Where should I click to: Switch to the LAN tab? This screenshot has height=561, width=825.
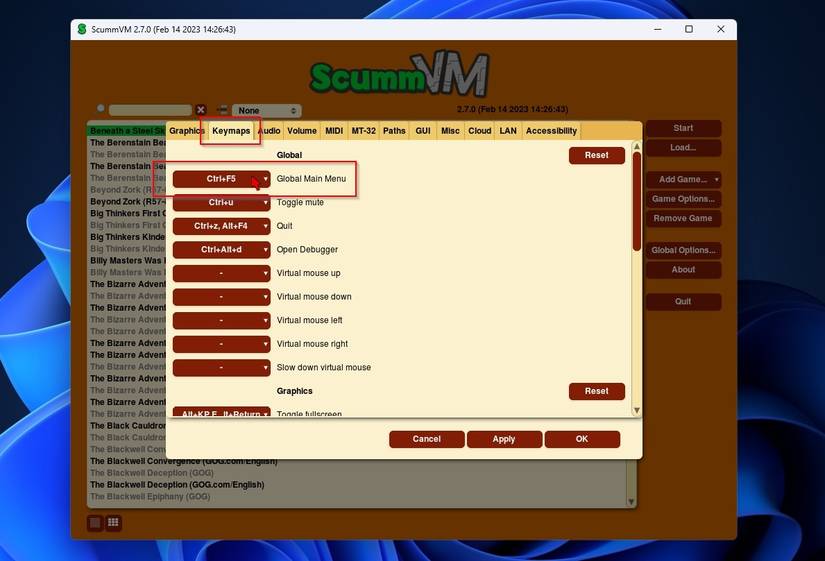508,131
